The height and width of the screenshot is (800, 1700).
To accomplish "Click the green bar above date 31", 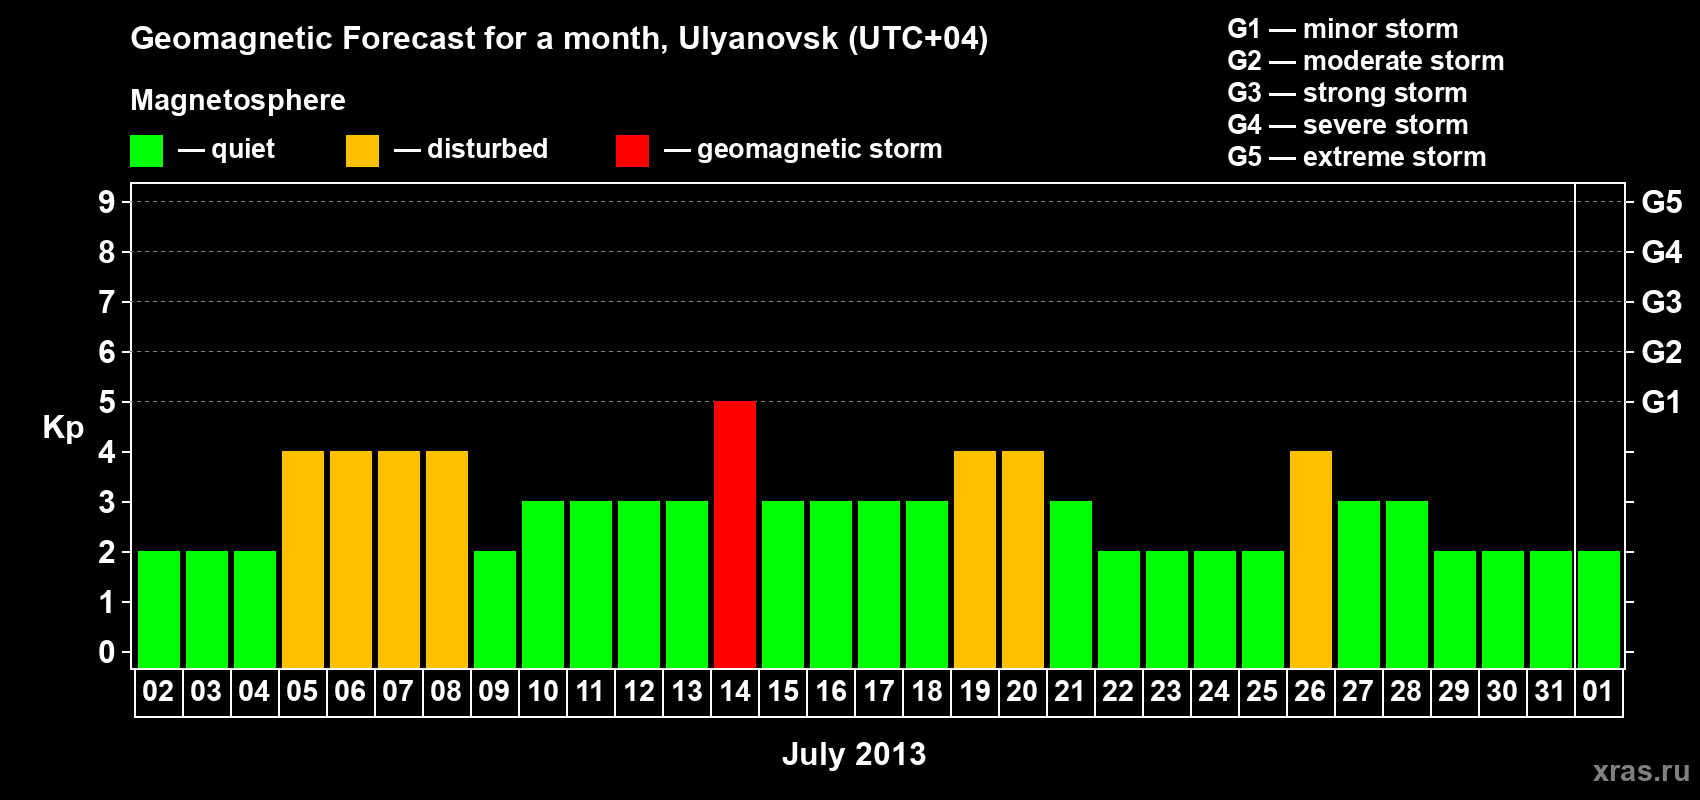I will click(1551, 609).
